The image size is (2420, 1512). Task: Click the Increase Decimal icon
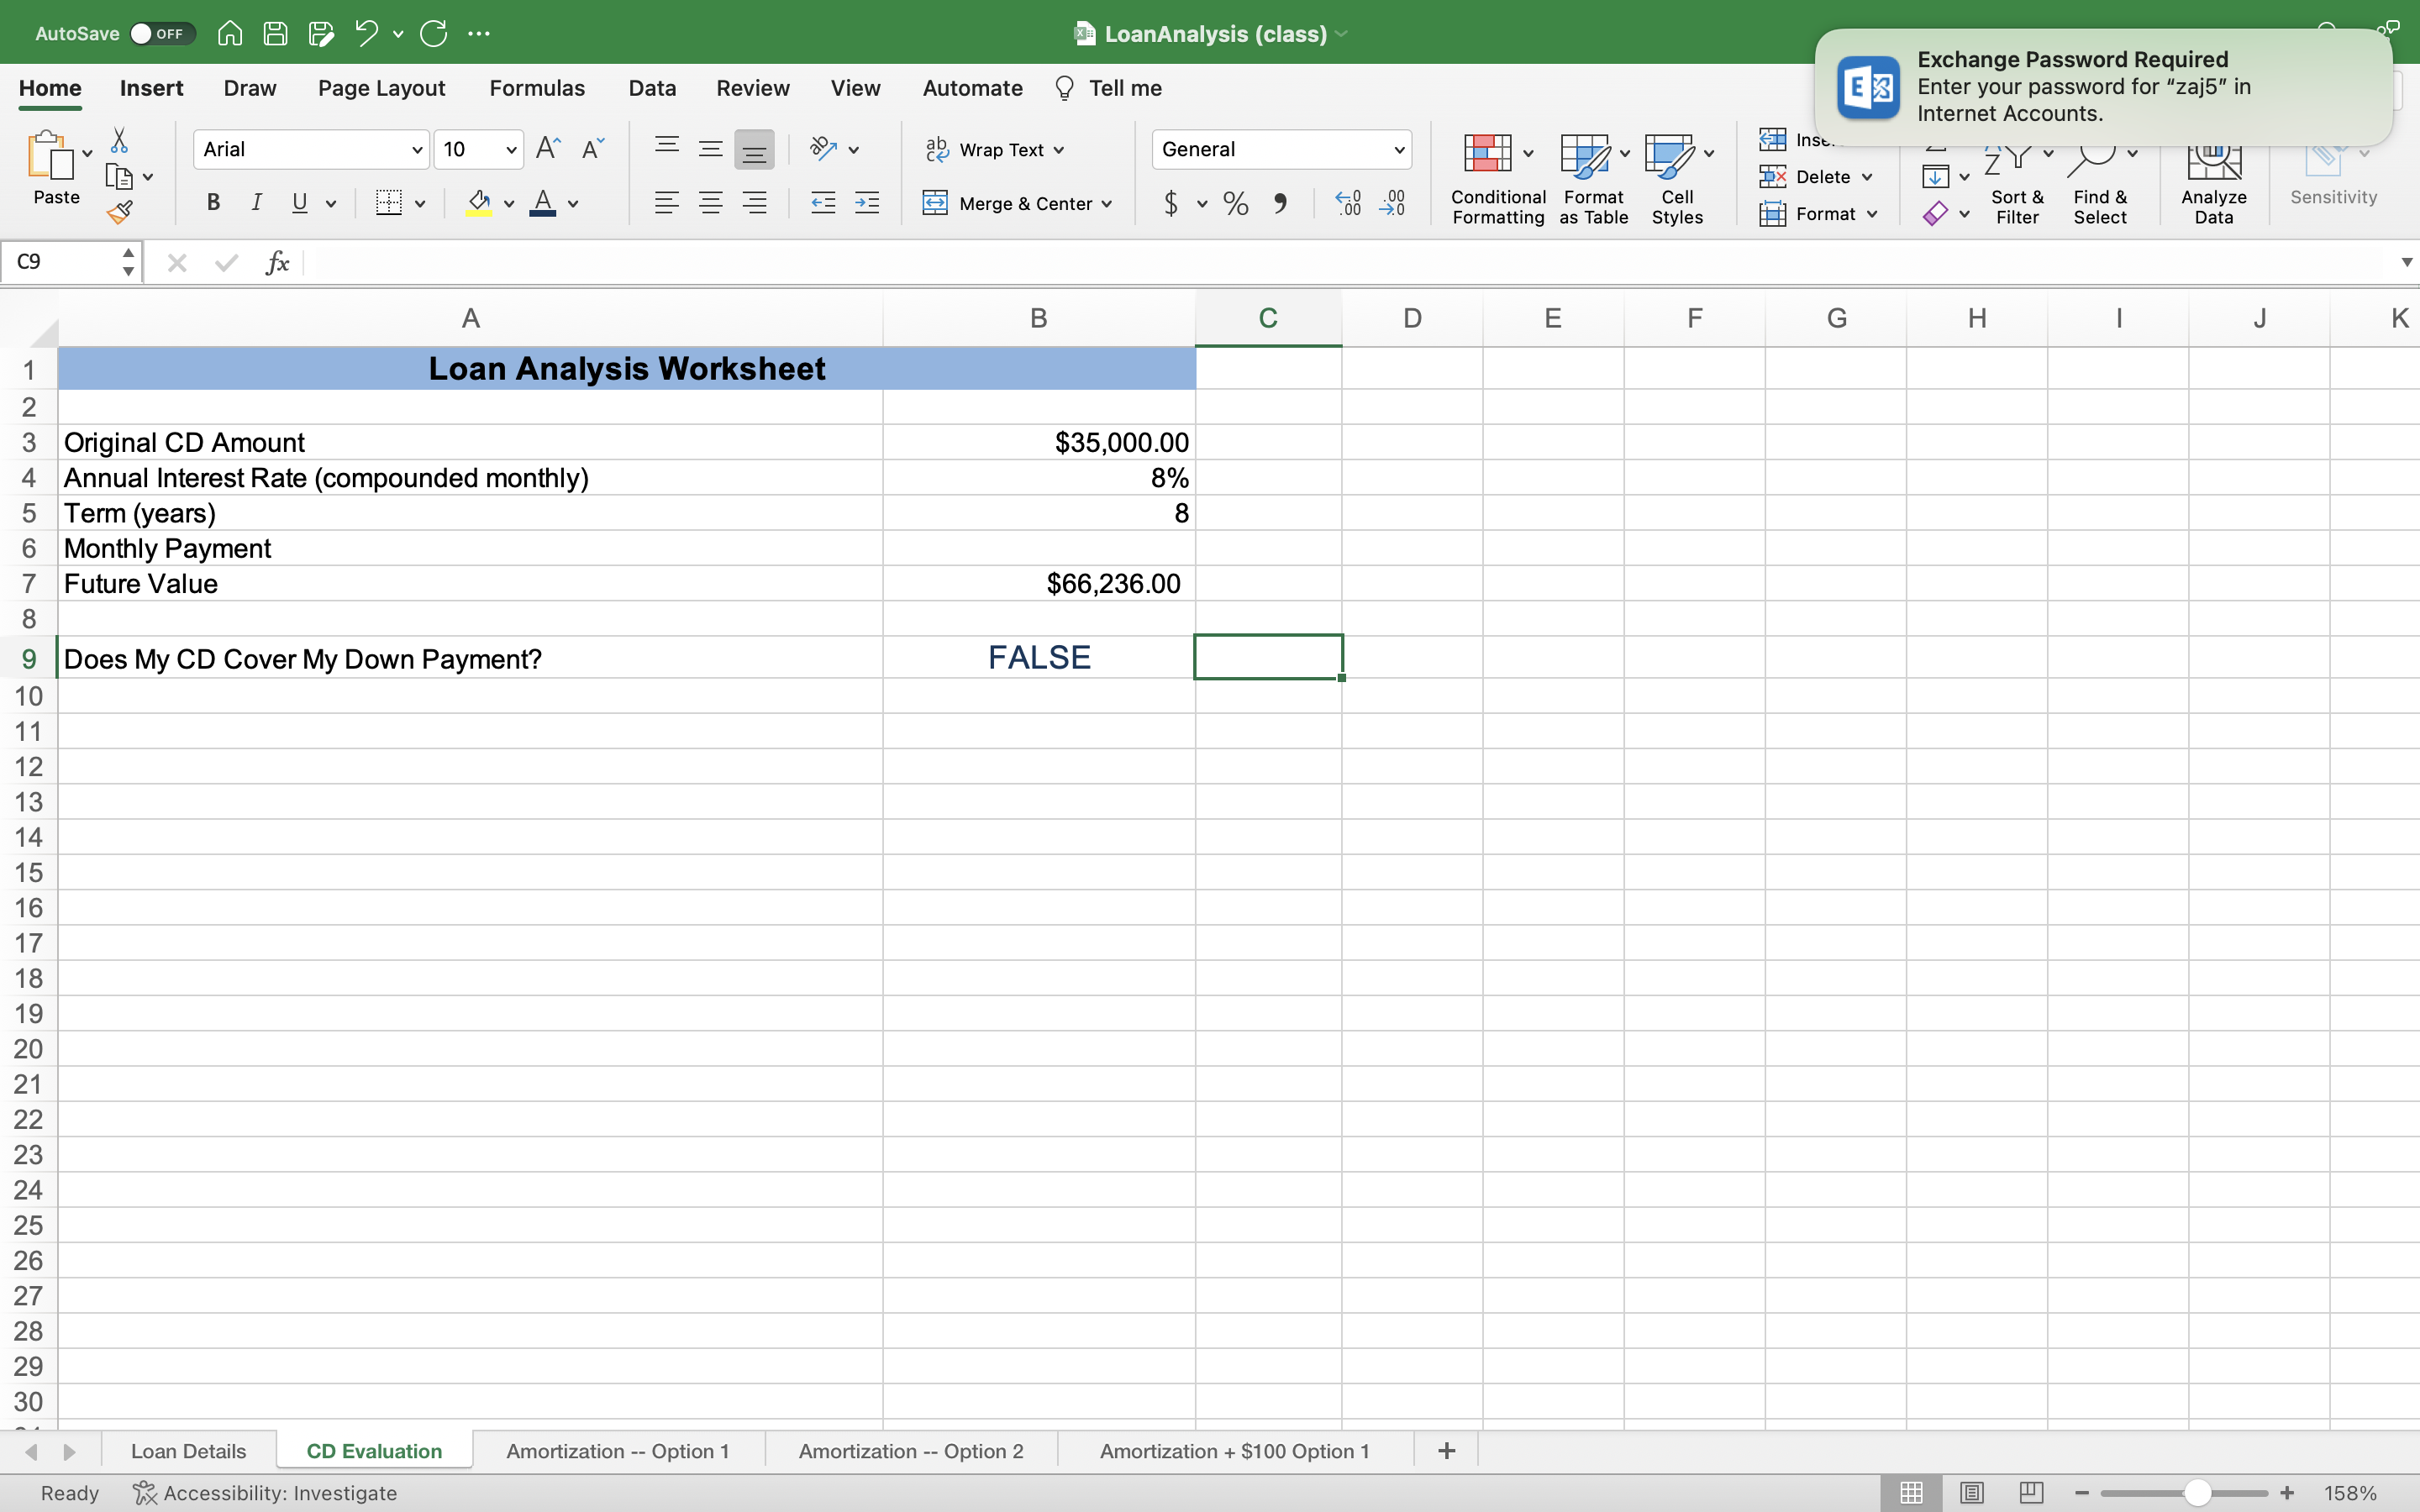(1347, 202)
